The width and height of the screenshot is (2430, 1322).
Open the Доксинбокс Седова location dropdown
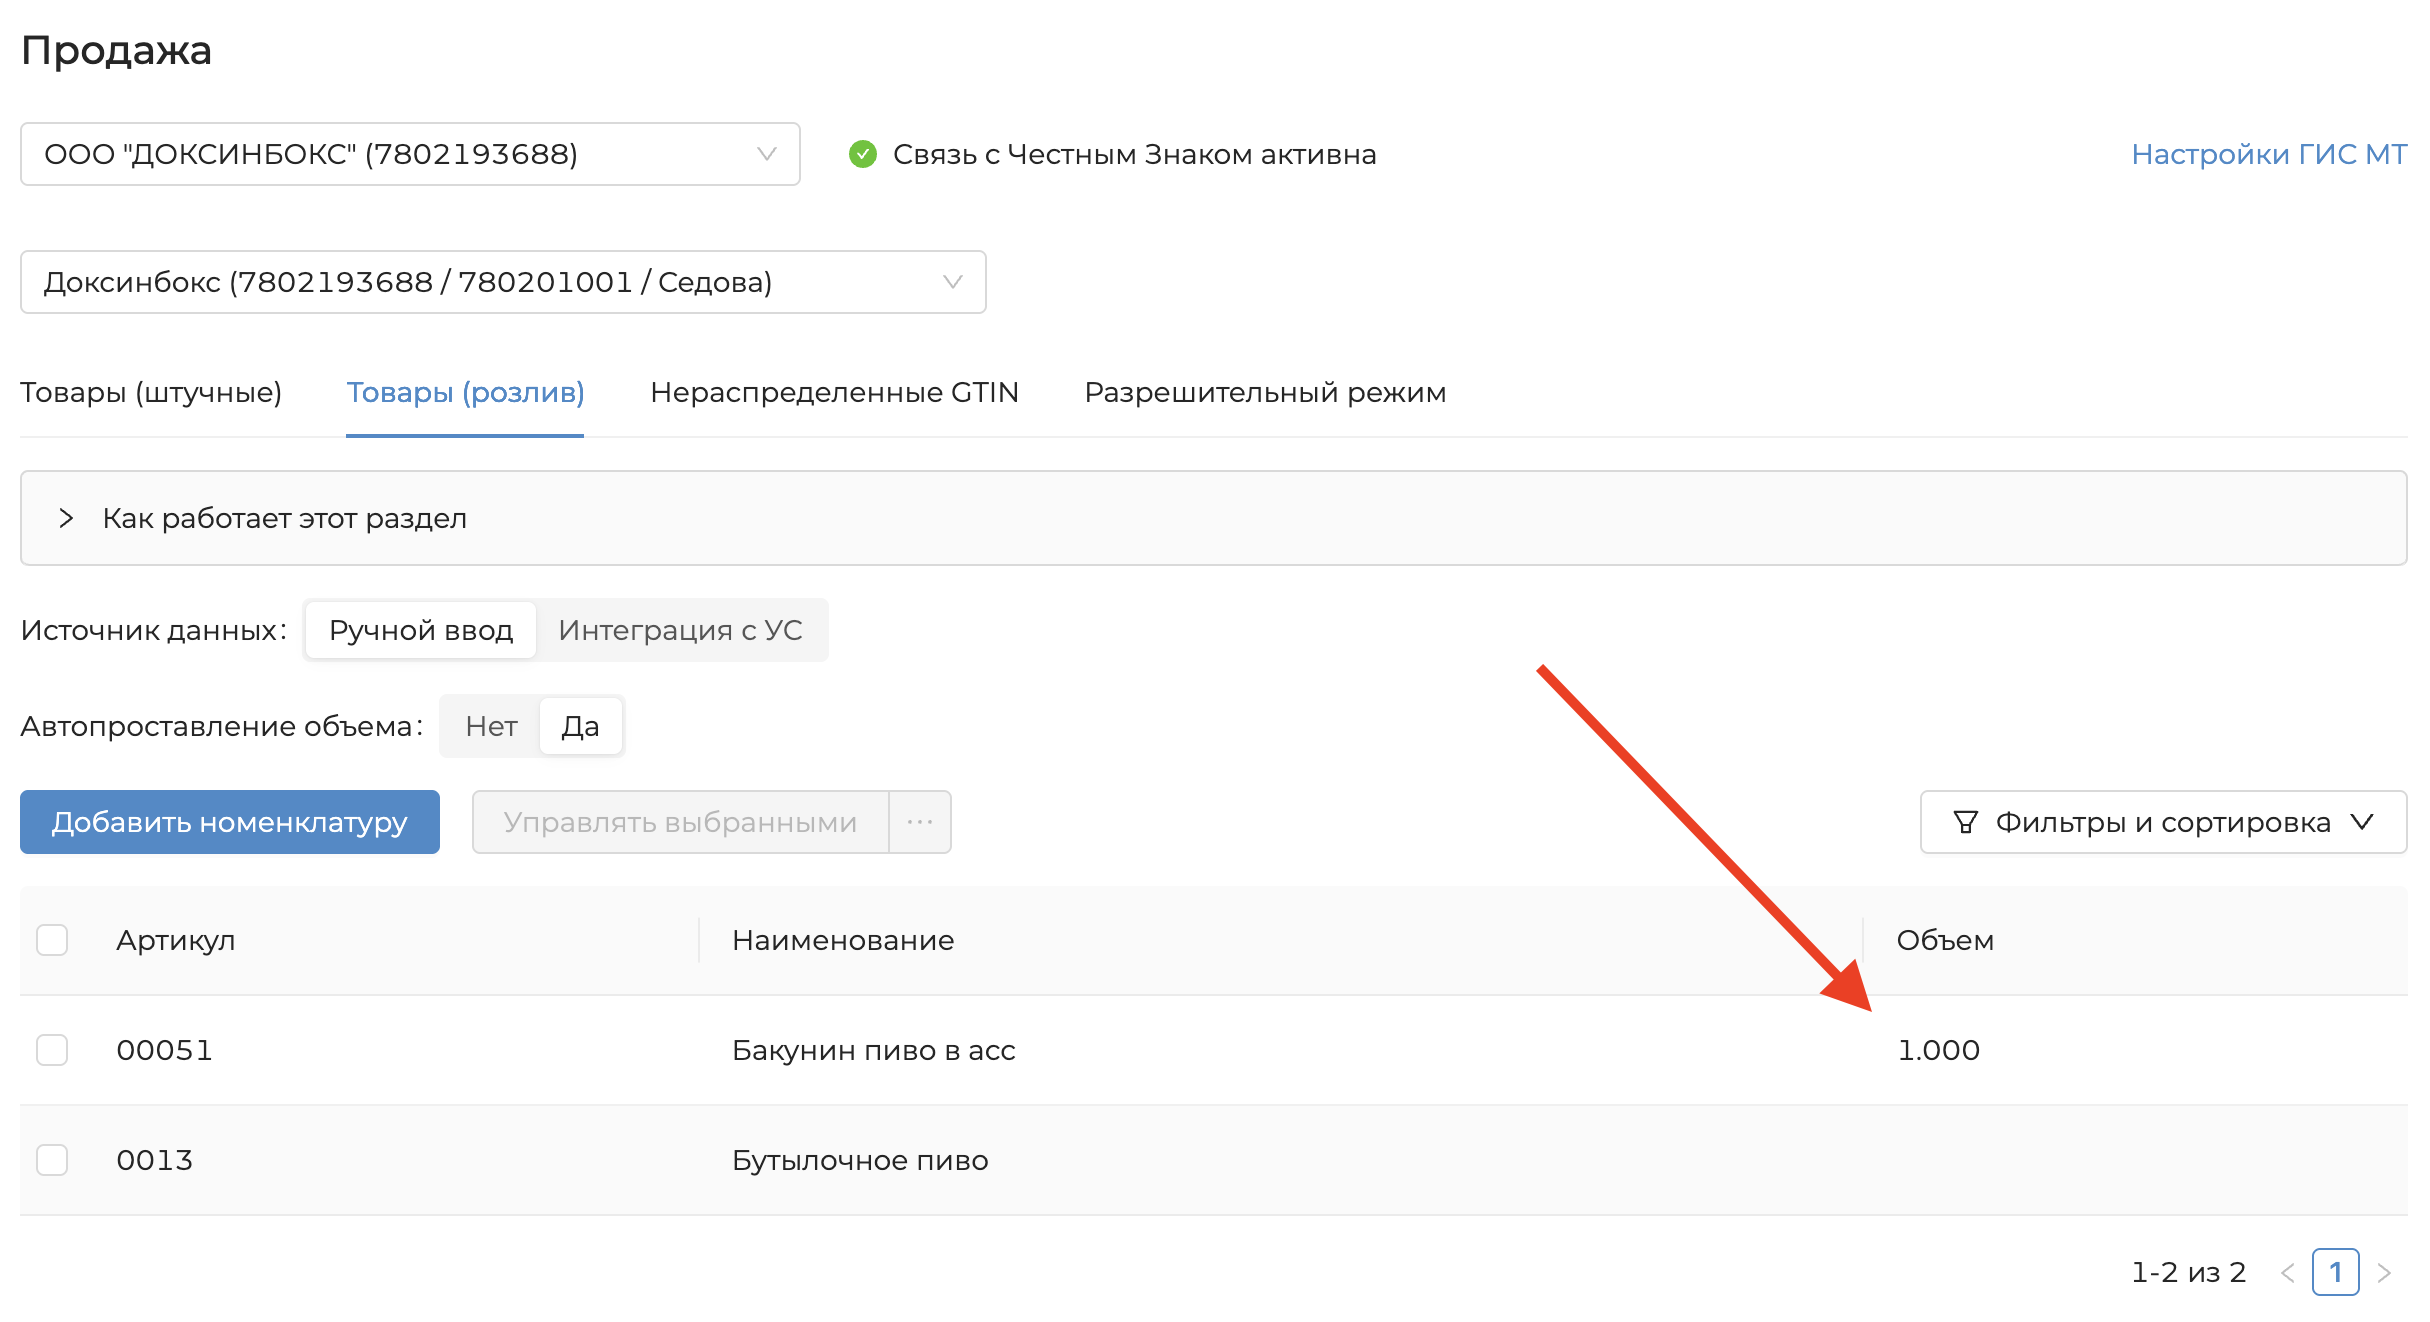503,282
